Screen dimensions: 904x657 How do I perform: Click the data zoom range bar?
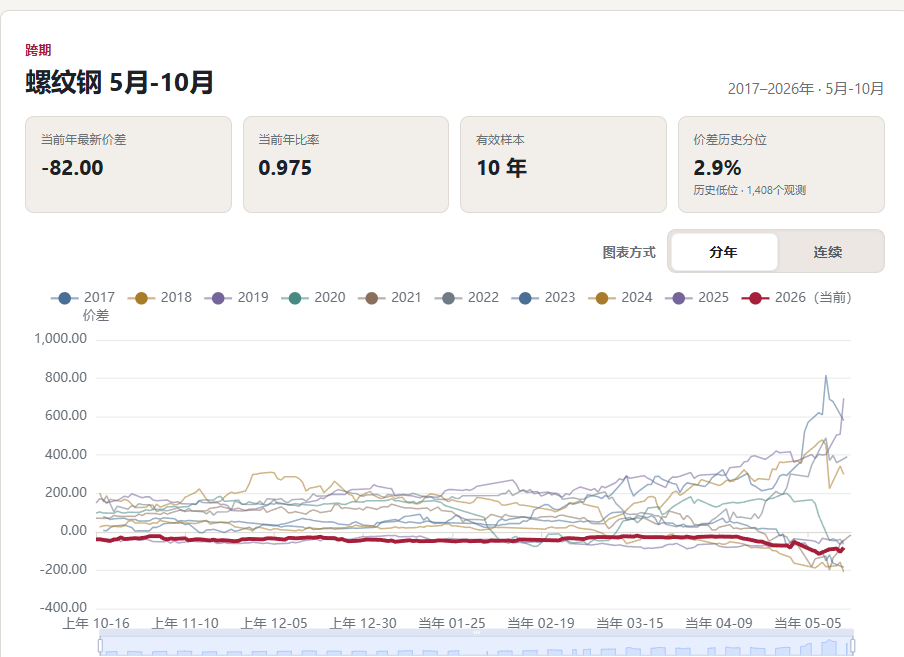[476, 645]
